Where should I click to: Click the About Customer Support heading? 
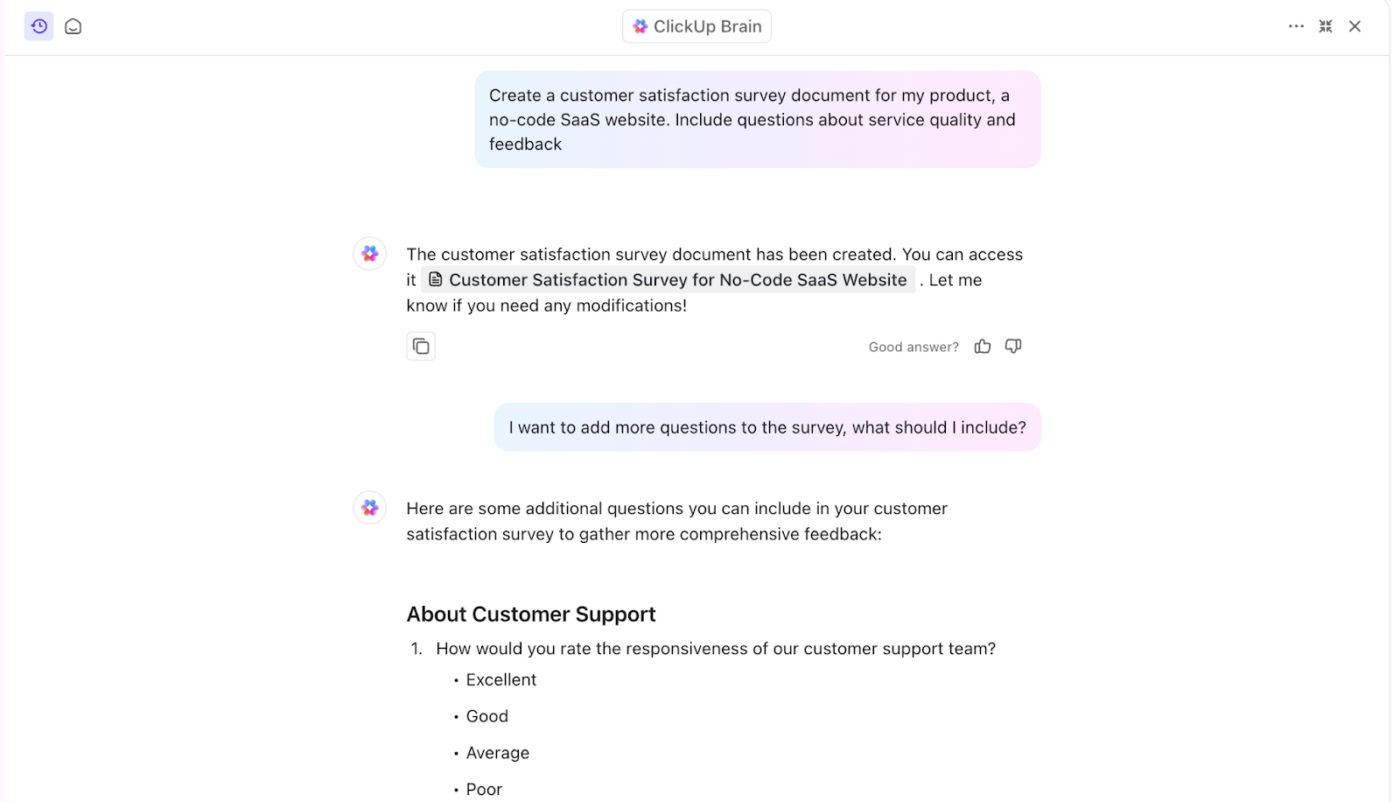click(531, 614)
